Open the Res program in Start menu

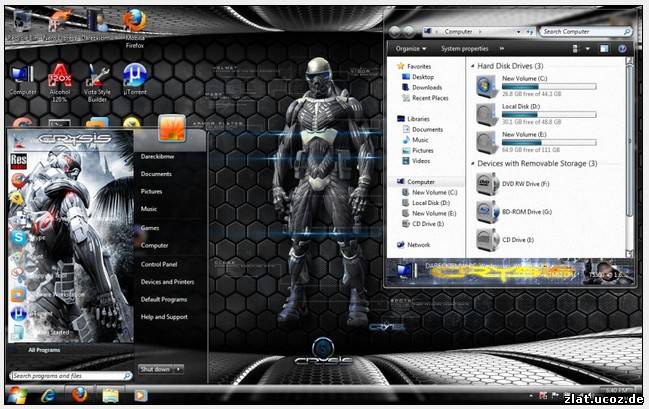click(x=19, y=161)
